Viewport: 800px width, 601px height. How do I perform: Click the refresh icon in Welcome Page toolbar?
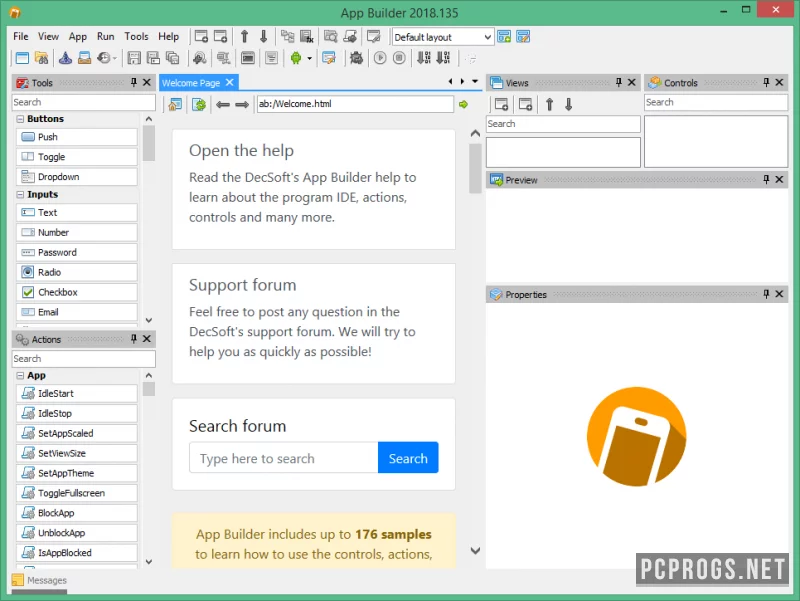[x=198, y=105]
